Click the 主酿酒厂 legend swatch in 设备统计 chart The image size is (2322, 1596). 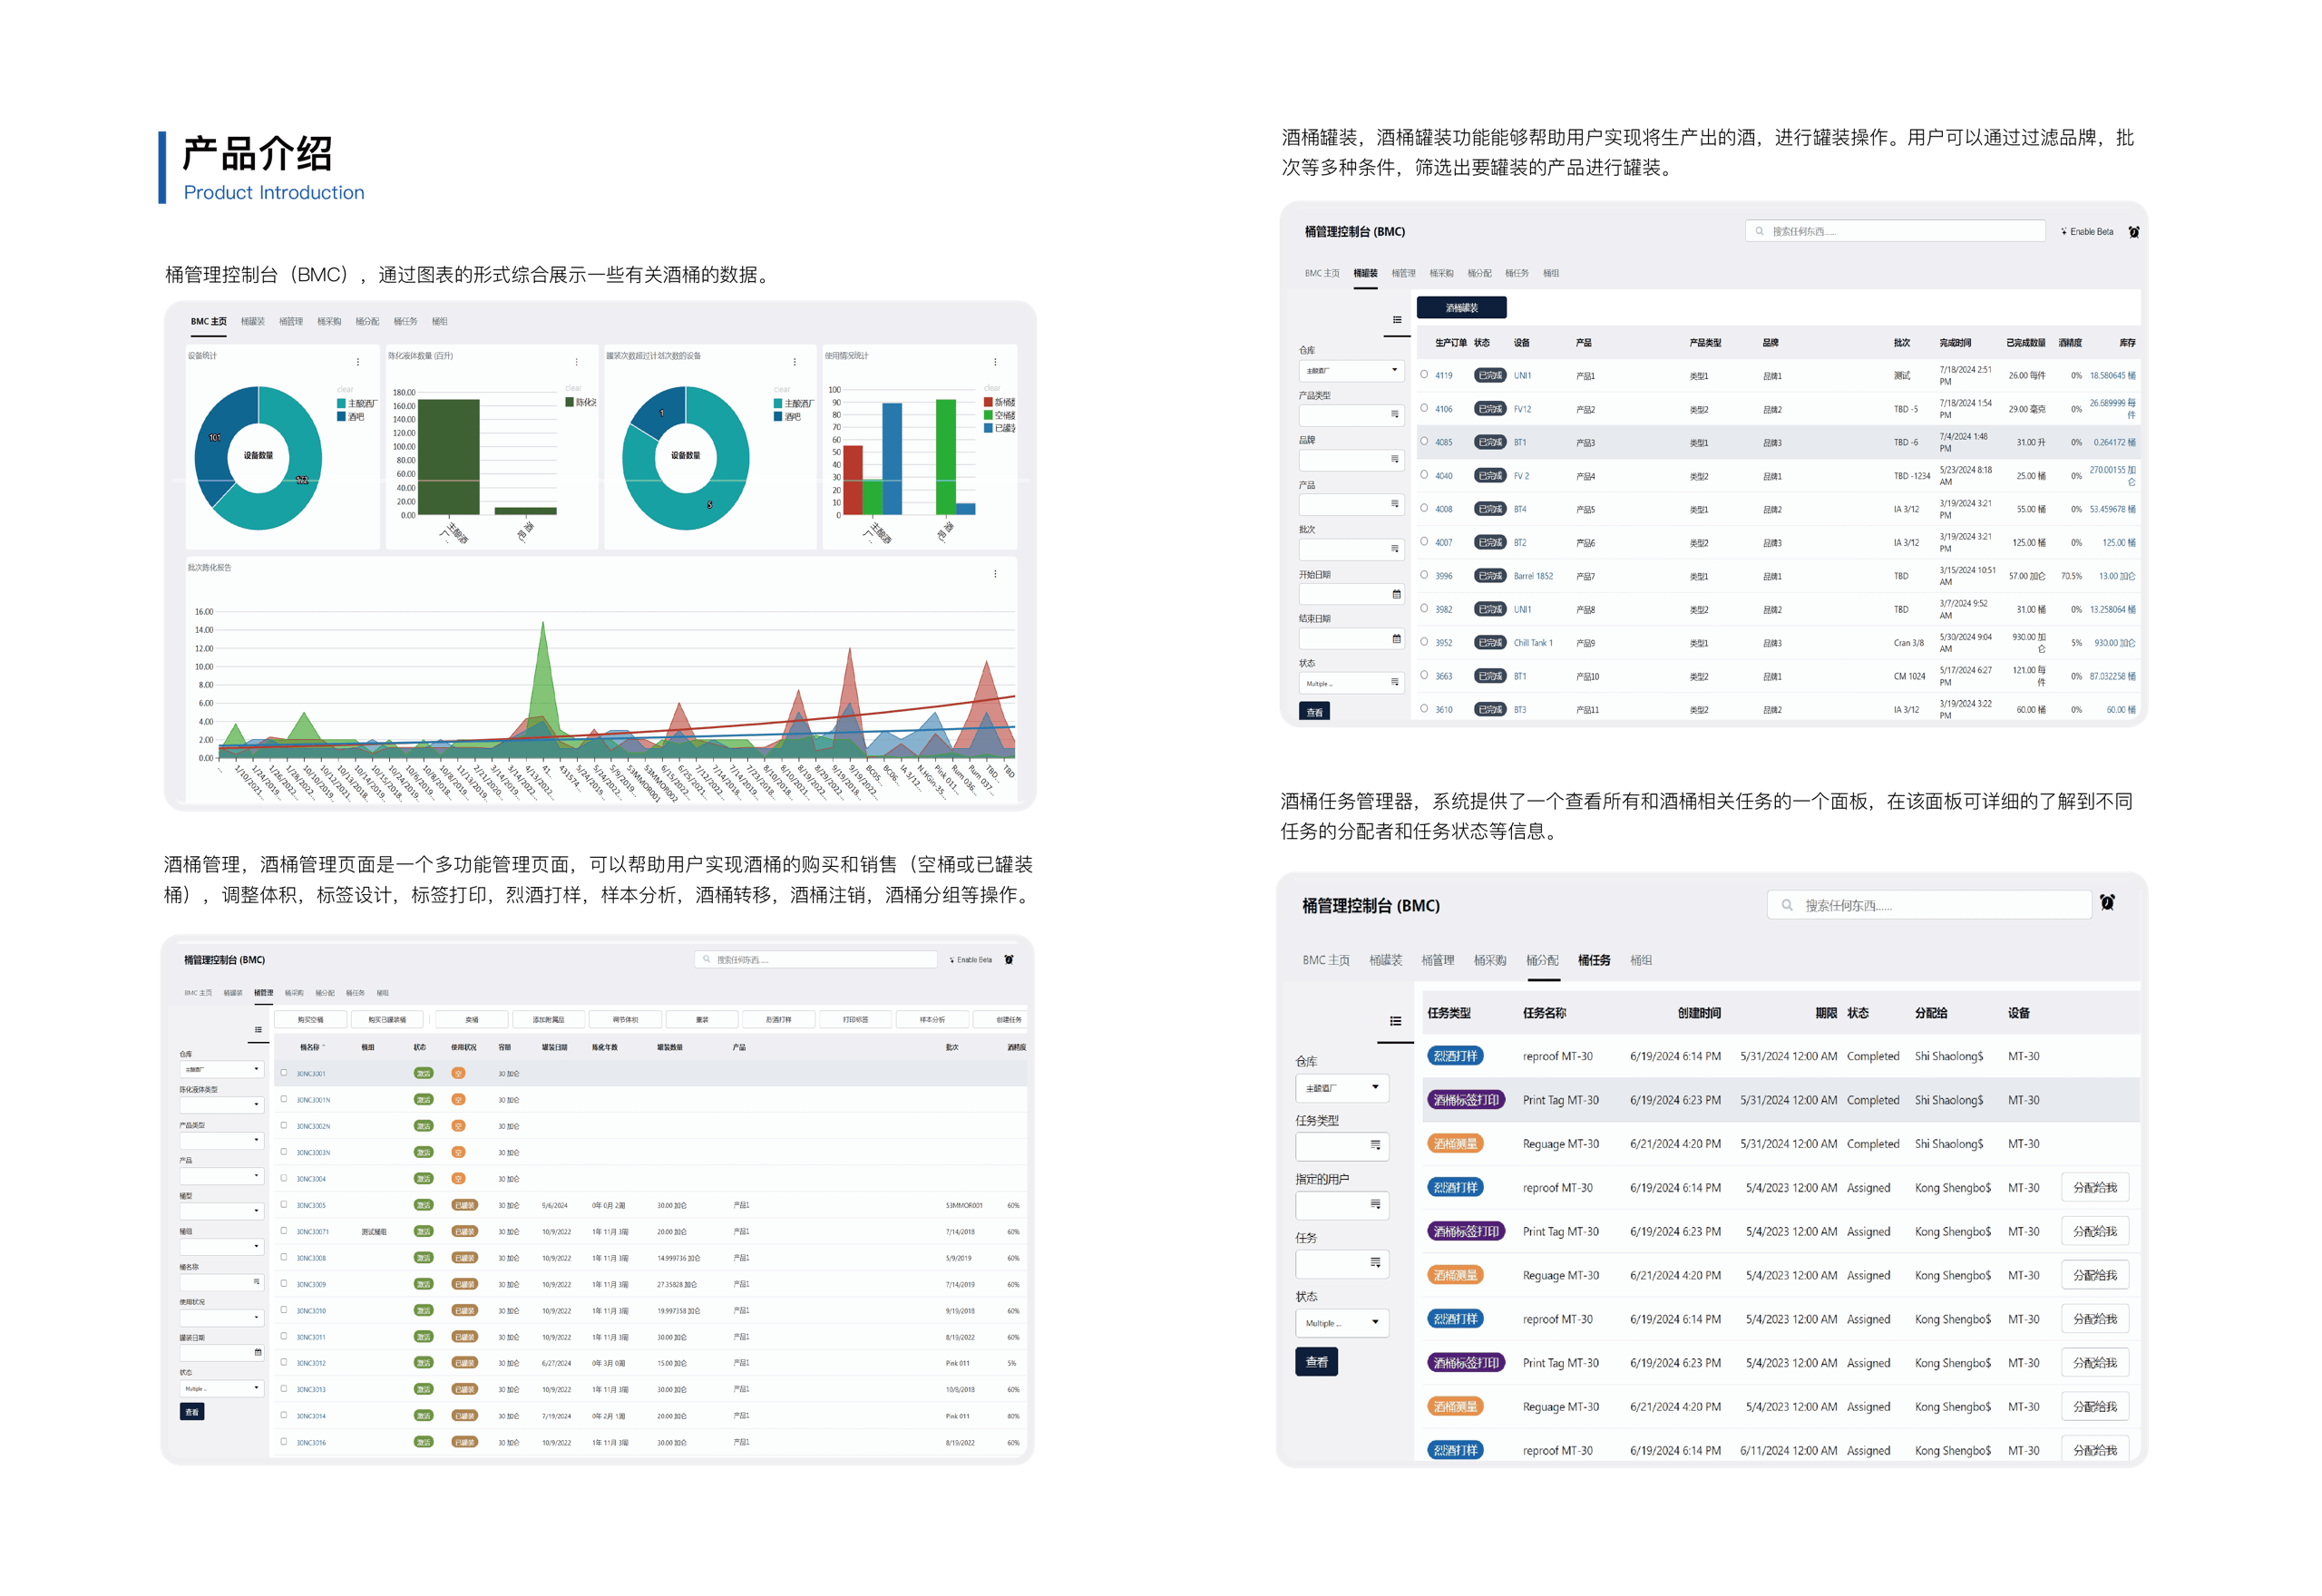point(341,404)
